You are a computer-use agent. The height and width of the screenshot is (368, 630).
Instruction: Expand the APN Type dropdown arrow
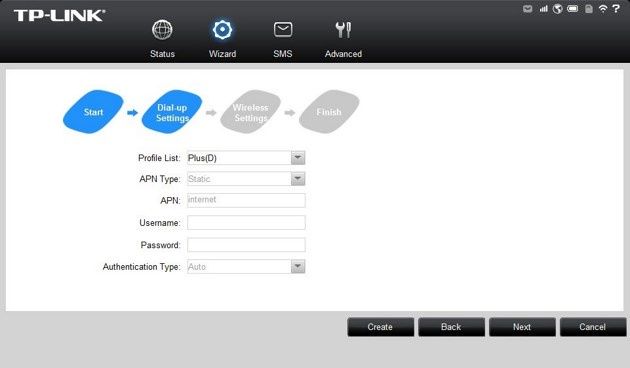[298, 179]
